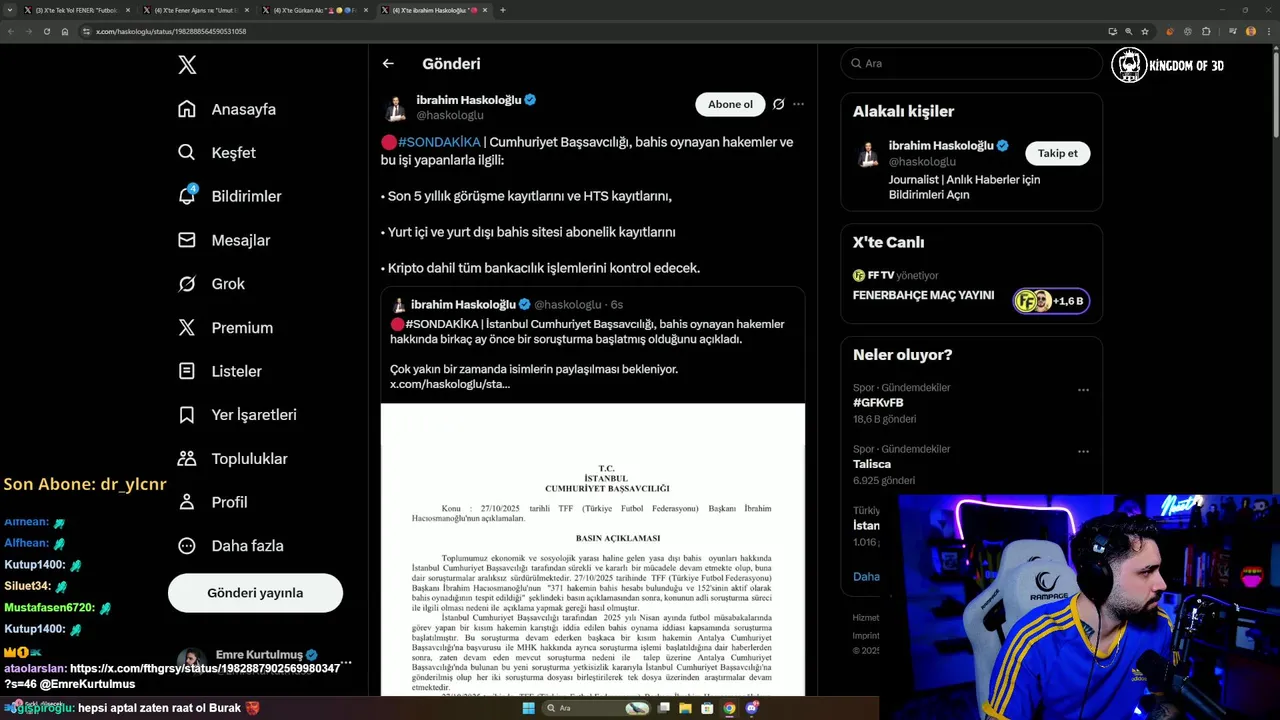Open more options for #GFKvFB trend
This screenshot has height=720, width=1280.
[x=1083, y=390]
